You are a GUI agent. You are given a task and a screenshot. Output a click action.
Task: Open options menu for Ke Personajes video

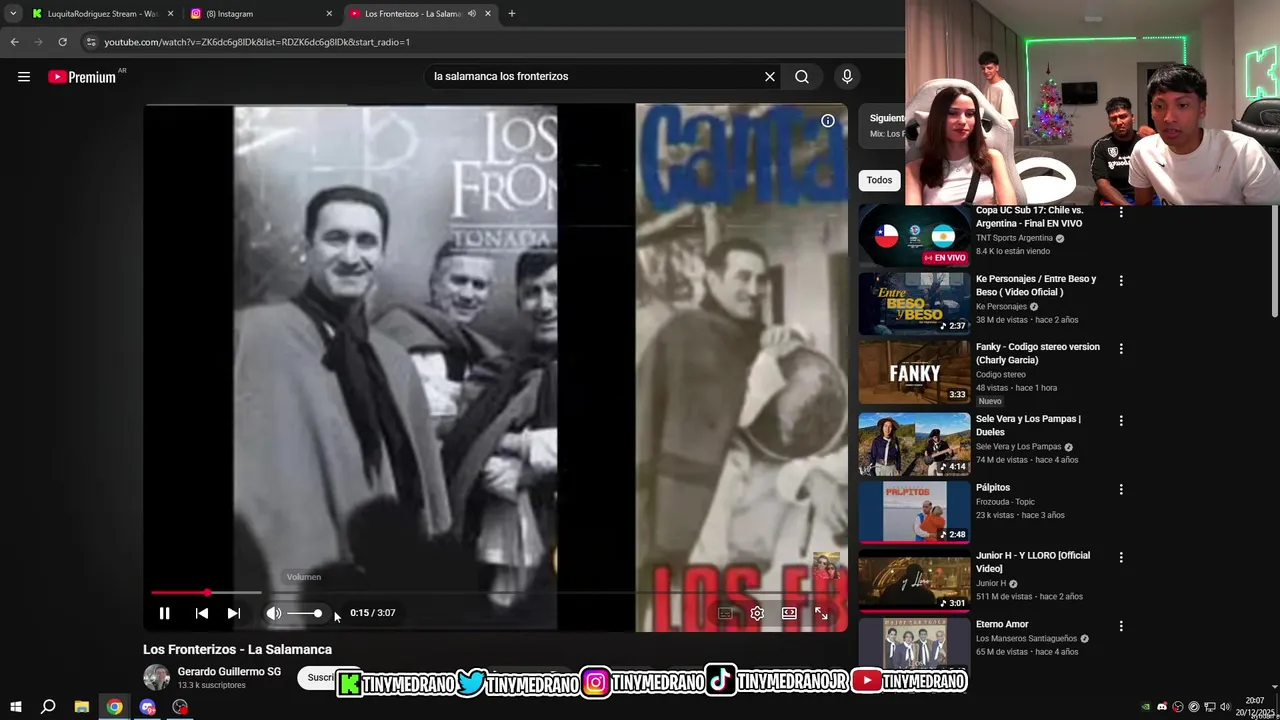pyautogui.click(x=1121, y=281)
